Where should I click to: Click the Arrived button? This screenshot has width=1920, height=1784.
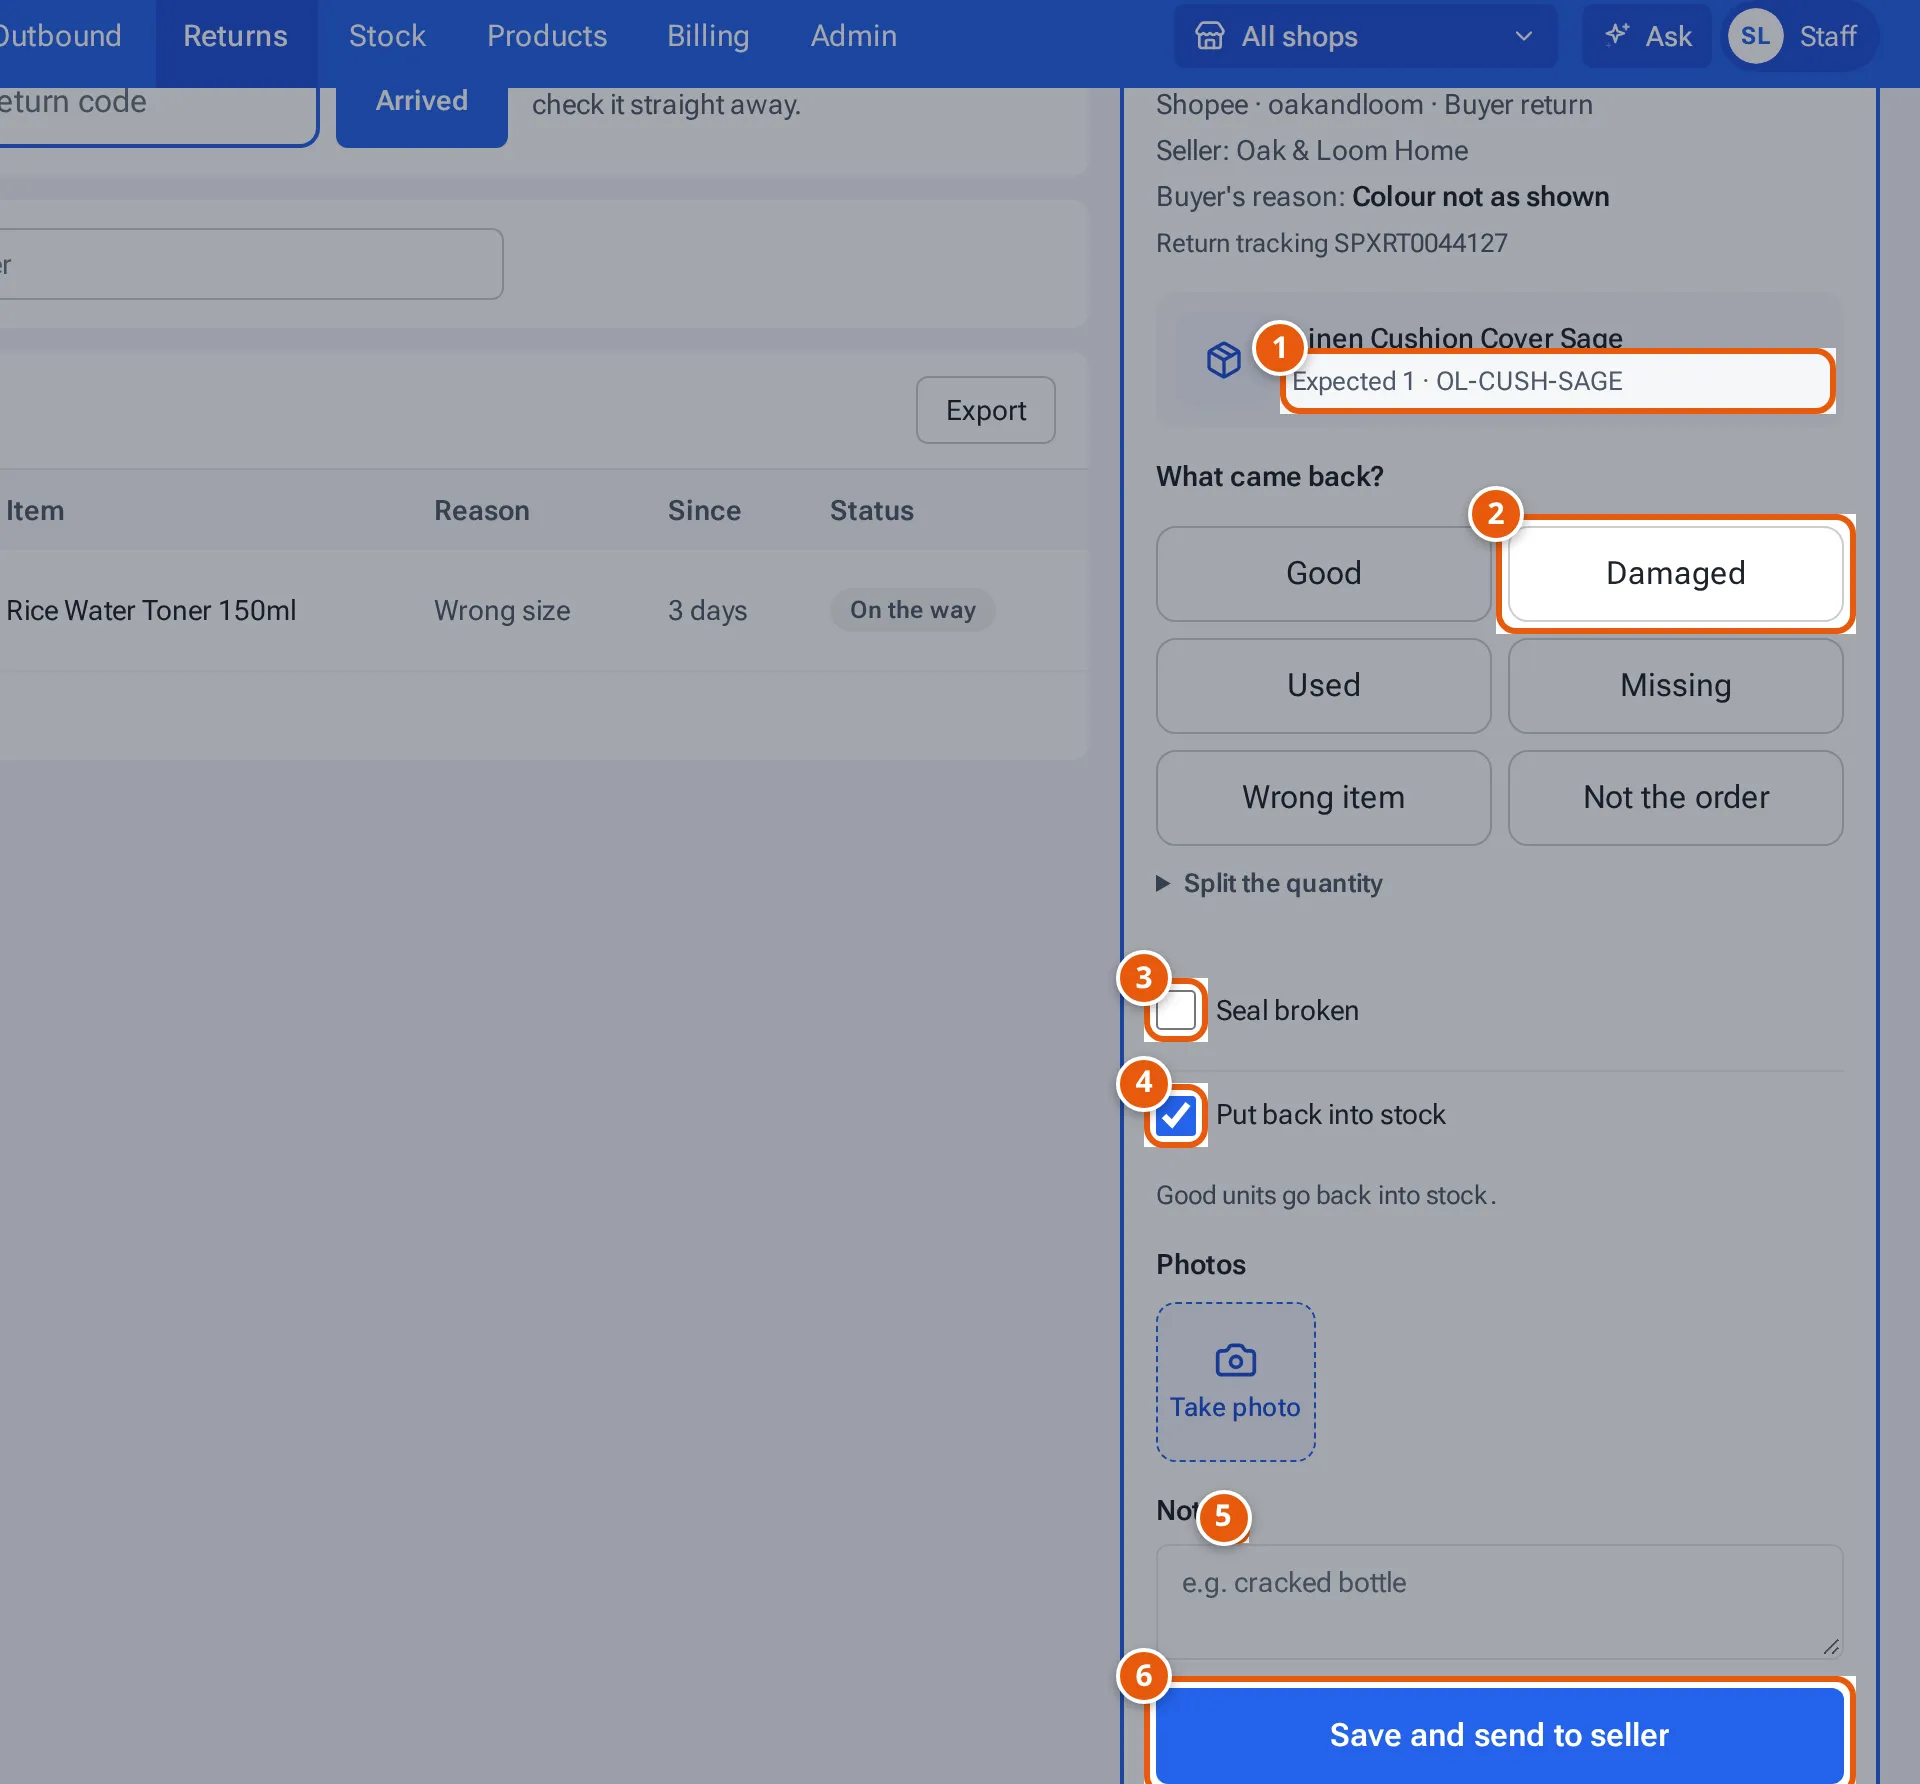421,103
